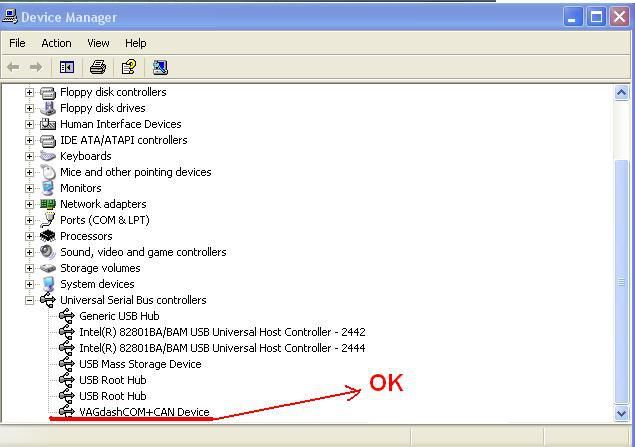Click the Keyboards category icon
The image size is (635, 447).
point(48,156)
